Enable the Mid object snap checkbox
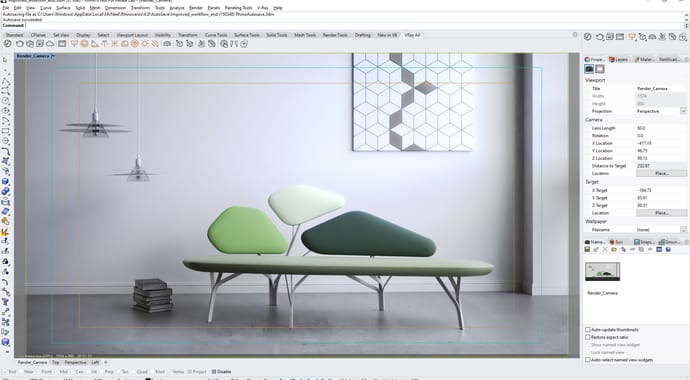690x380 pixels. point(56,372)
